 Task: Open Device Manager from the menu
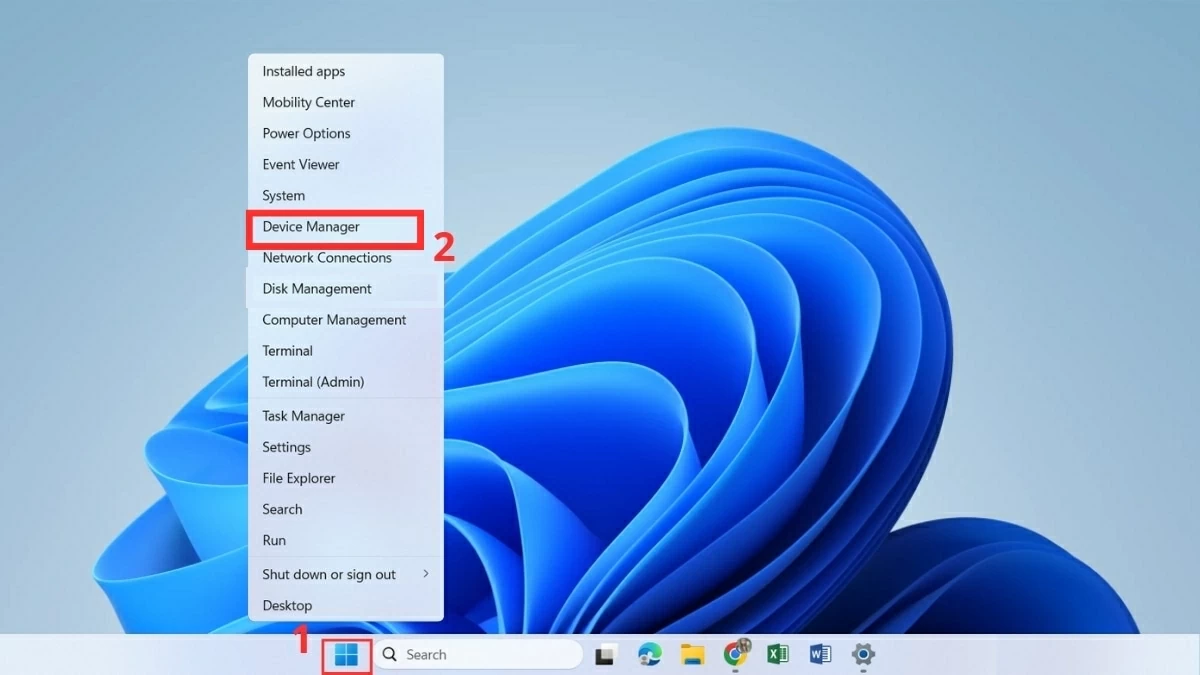click(312, 226)
